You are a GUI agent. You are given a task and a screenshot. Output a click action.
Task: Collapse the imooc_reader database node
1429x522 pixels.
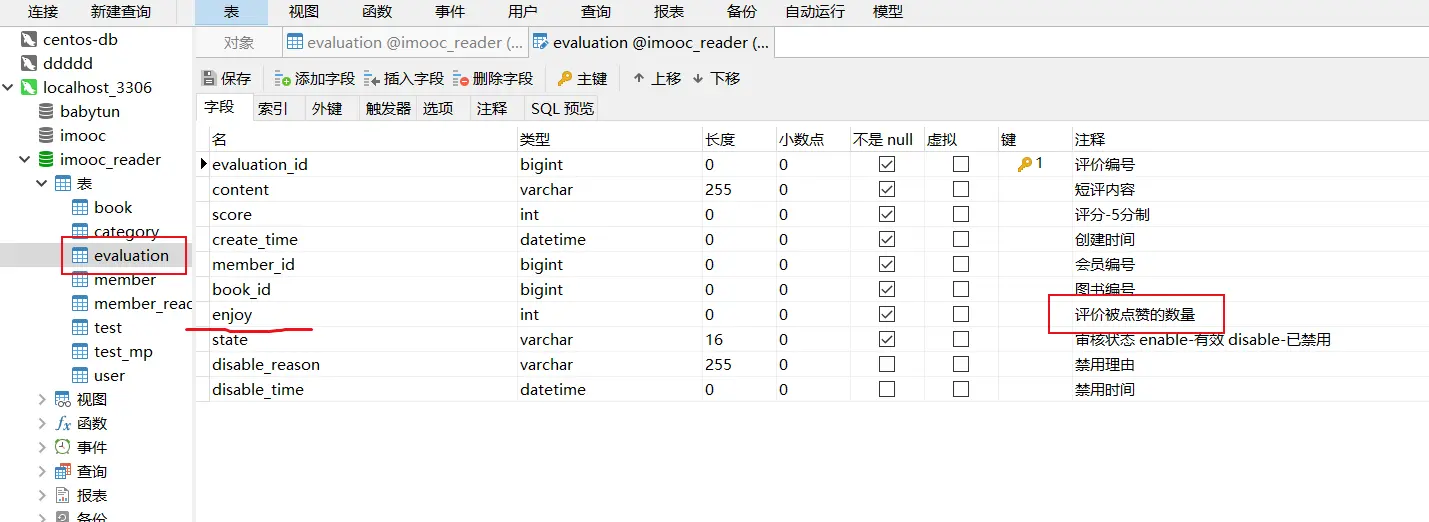[x=25, y=159]
